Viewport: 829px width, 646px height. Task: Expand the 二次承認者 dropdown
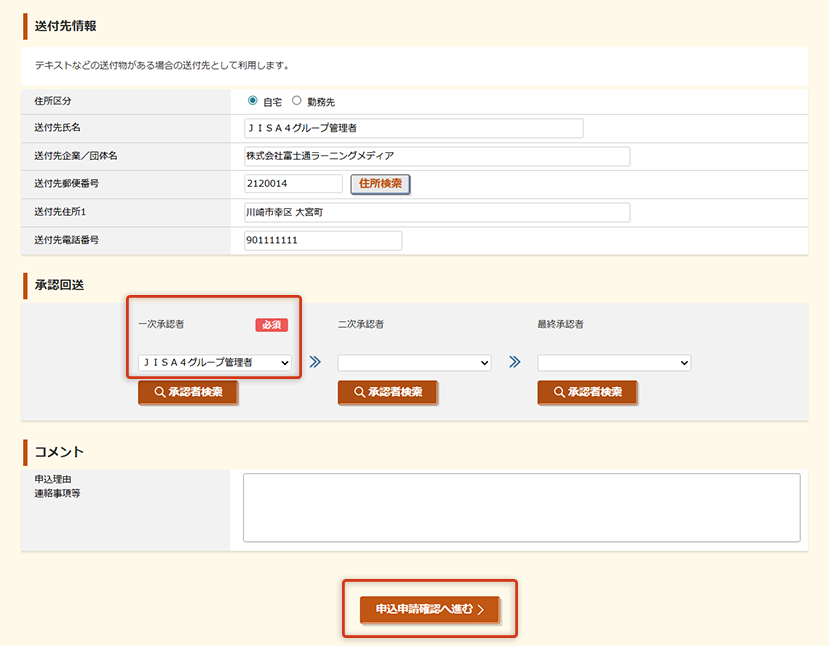pos(414,362)
